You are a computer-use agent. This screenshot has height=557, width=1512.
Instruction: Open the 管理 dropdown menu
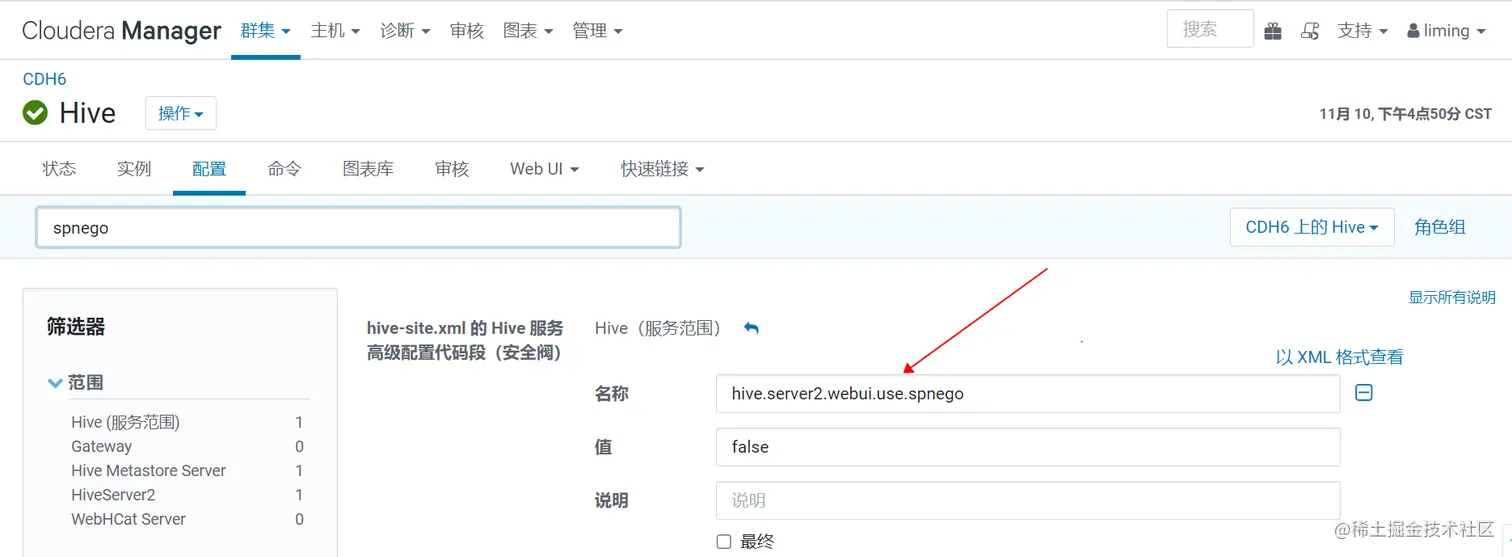tap(597, 31)
